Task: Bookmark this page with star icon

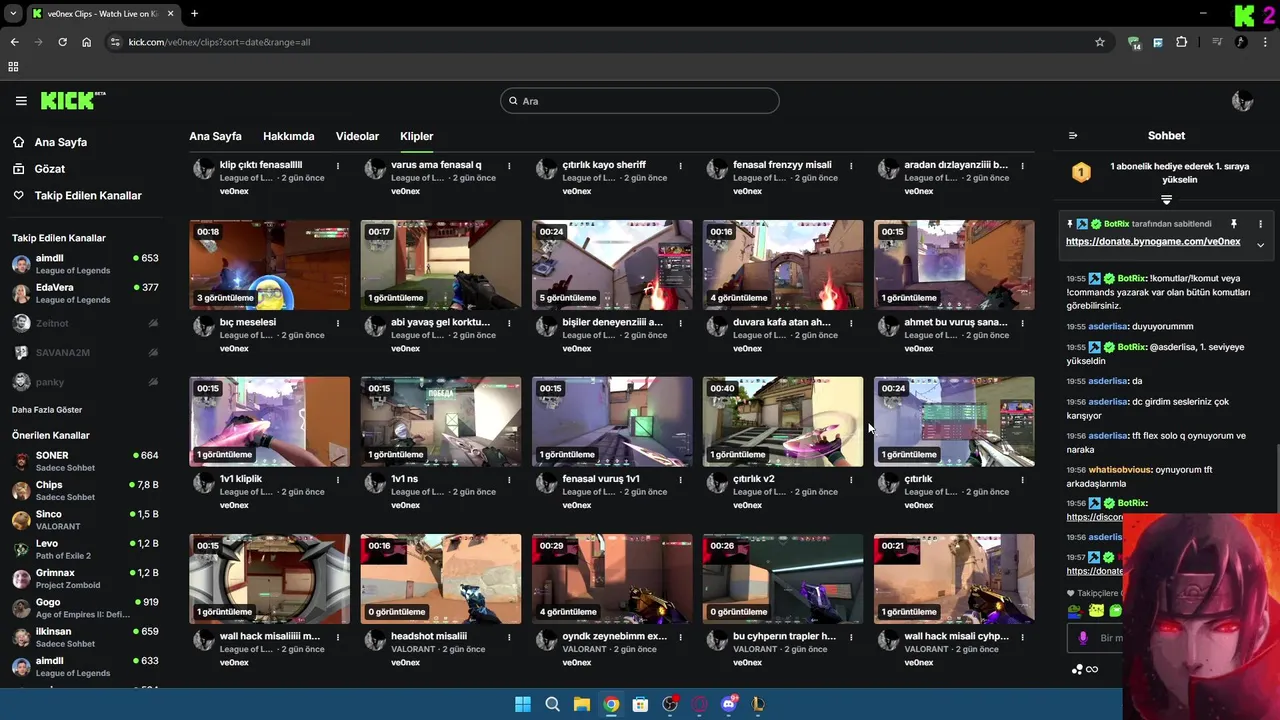Action: [x=1100, y=42]
